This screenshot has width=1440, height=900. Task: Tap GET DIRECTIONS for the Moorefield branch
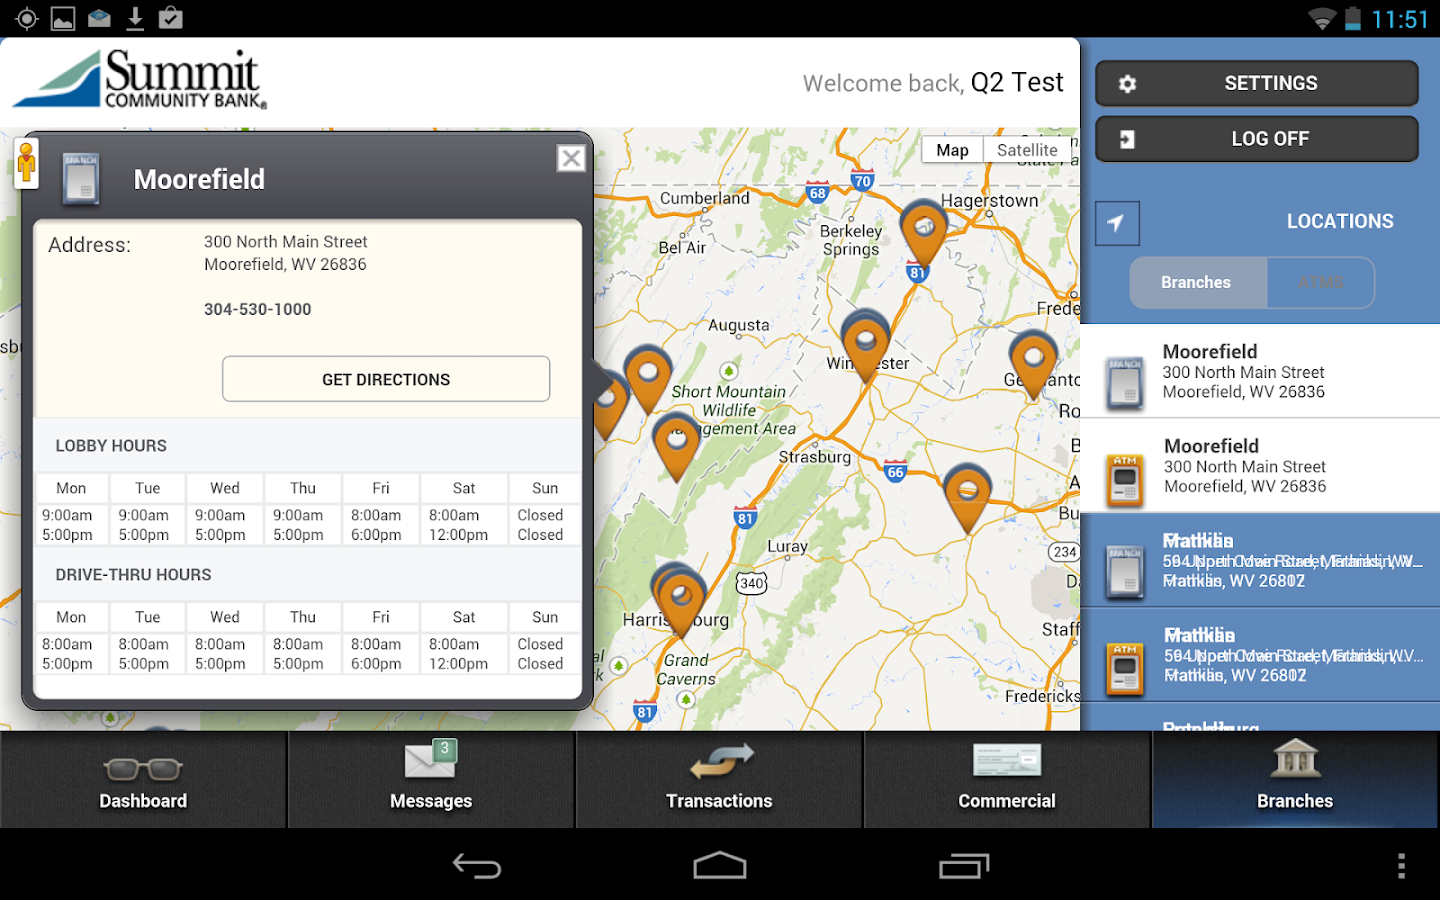[x=386, y=379]
